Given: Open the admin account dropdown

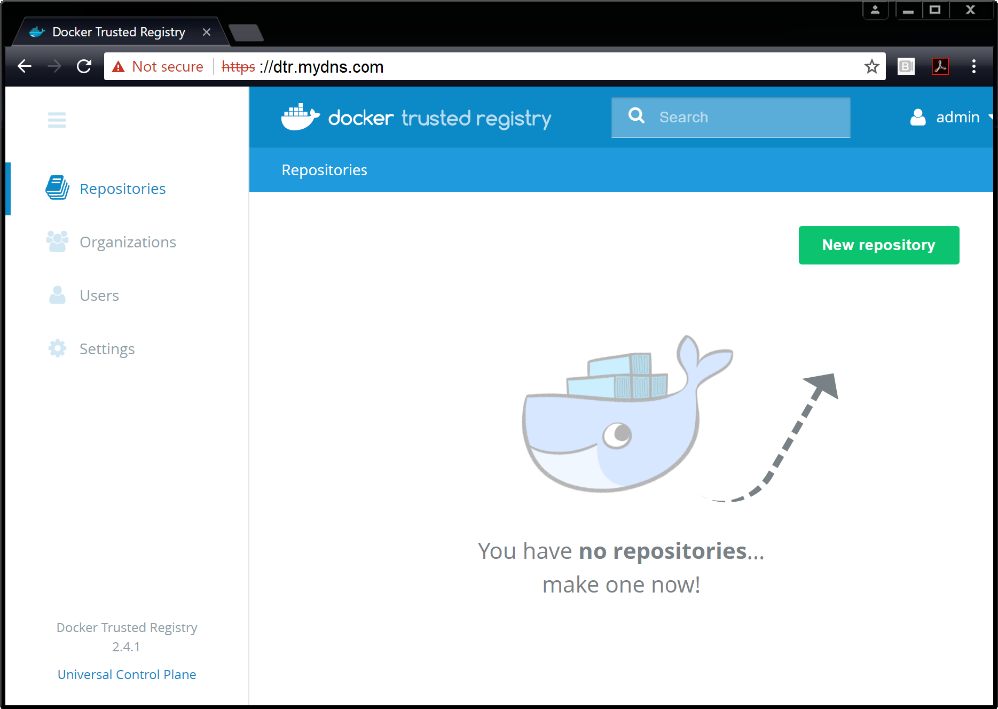Looking at the screenshot, I should pyautogui.click(x=951, y=117).
